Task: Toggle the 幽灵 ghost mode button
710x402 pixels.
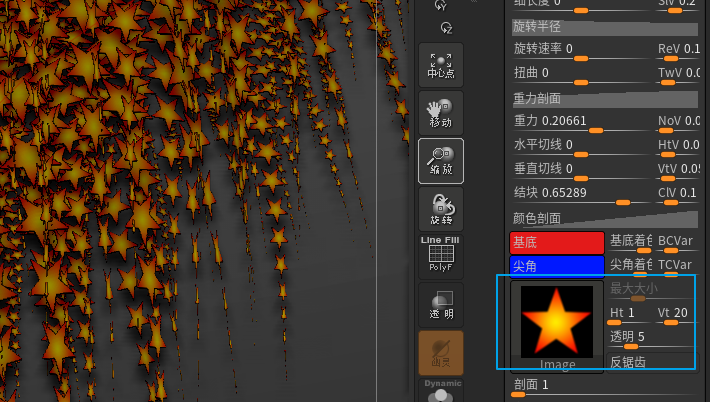Action: point(441,353)
